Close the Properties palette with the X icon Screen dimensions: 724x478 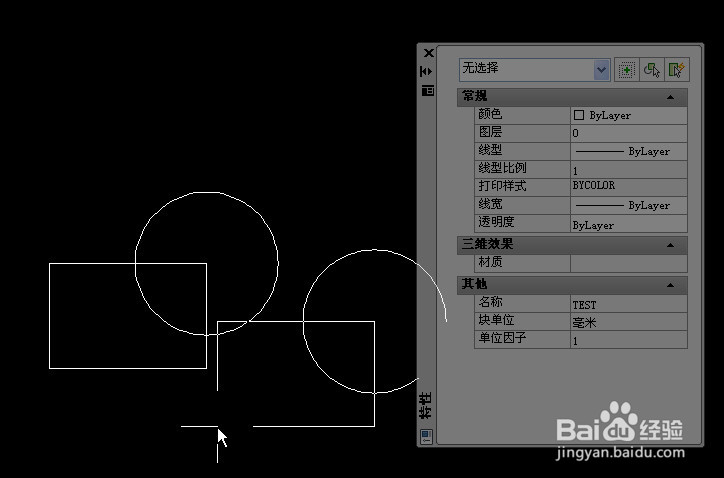point(428,53)
